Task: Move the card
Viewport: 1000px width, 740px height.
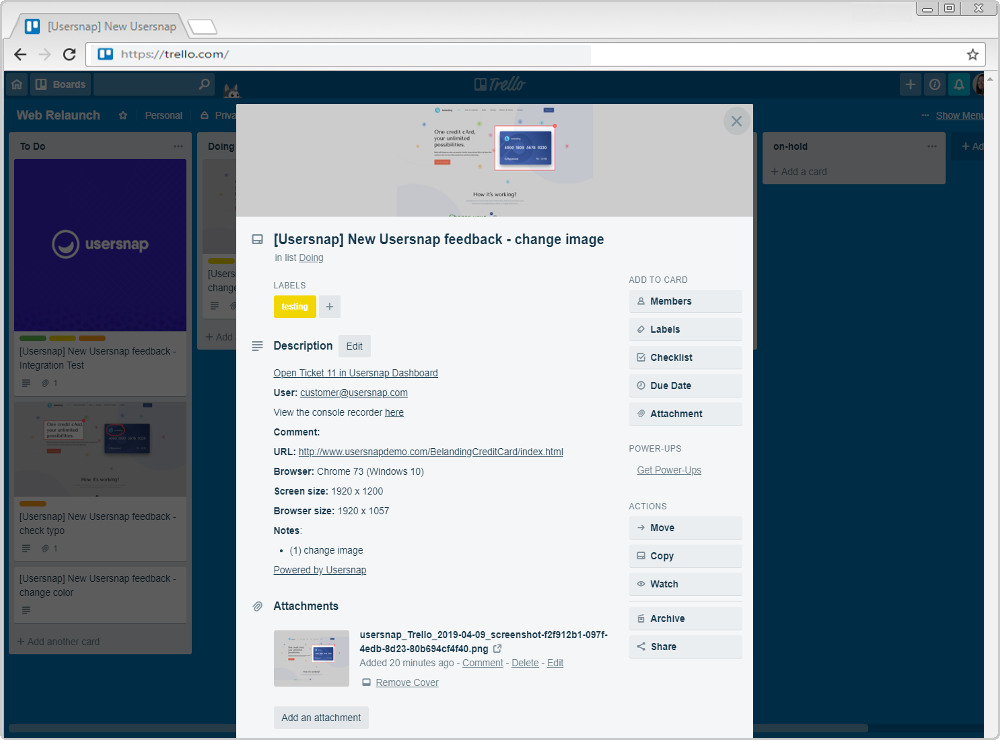Action: pyautogui.click(x=685, y=528)
